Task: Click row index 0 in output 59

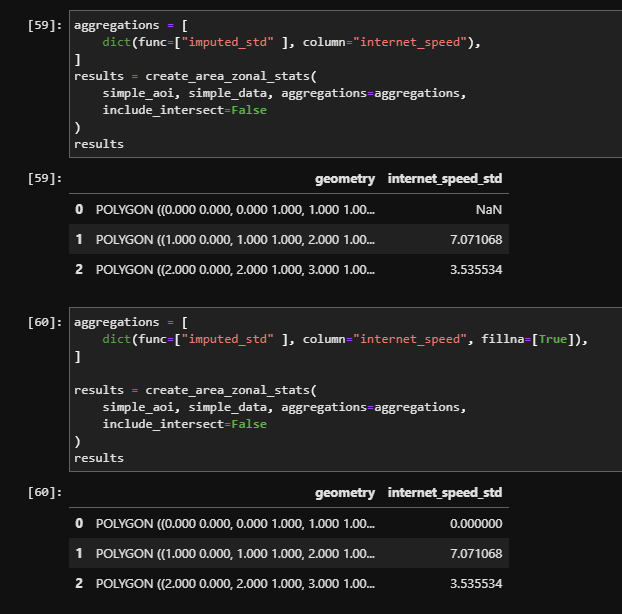Action: (x=79, y=209)
